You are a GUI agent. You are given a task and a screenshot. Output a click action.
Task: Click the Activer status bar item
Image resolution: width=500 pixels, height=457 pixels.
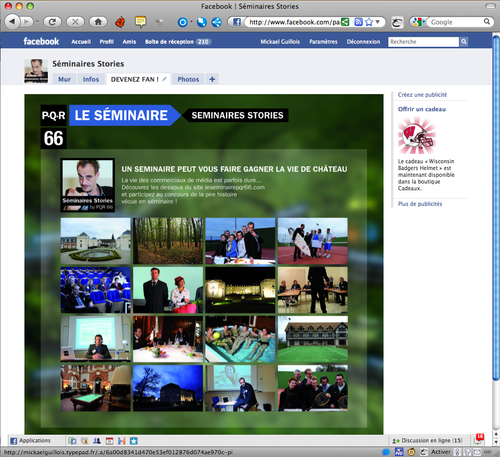[441, 452]
